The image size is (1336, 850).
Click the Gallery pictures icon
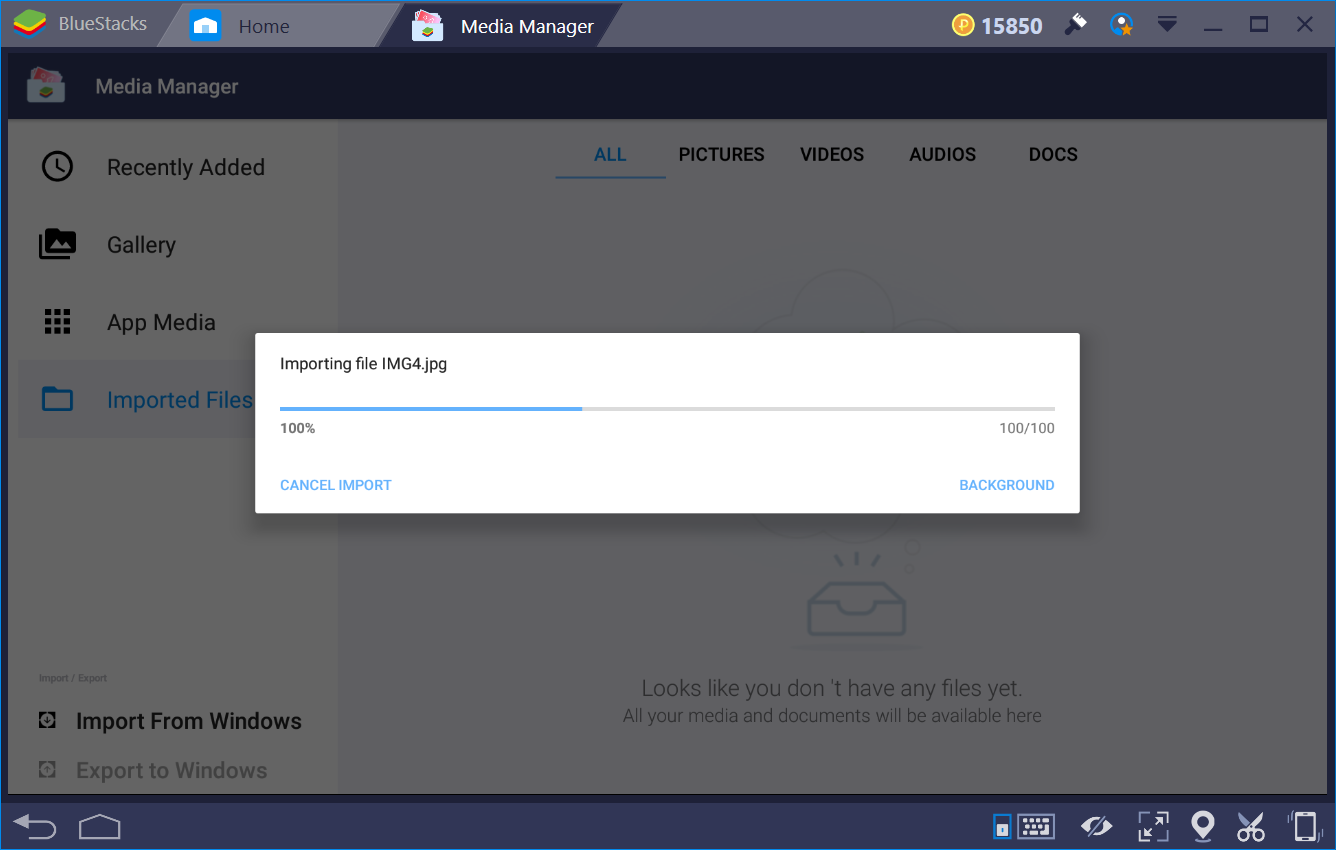(x=57, y=244)
